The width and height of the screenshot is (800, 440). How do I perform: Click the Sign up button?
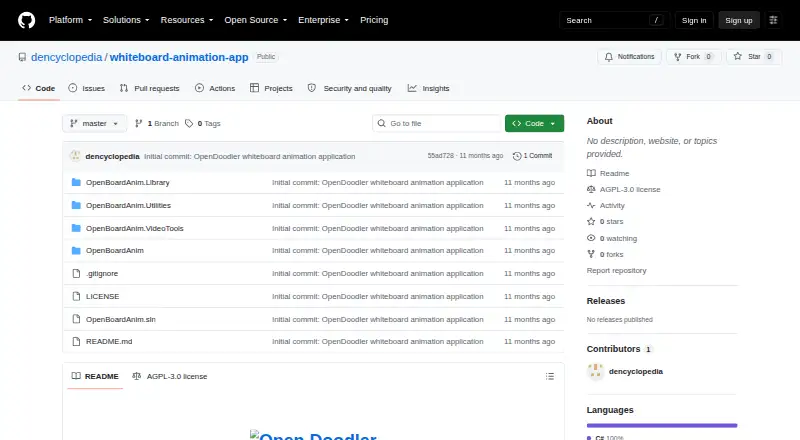tap(739, 20)
